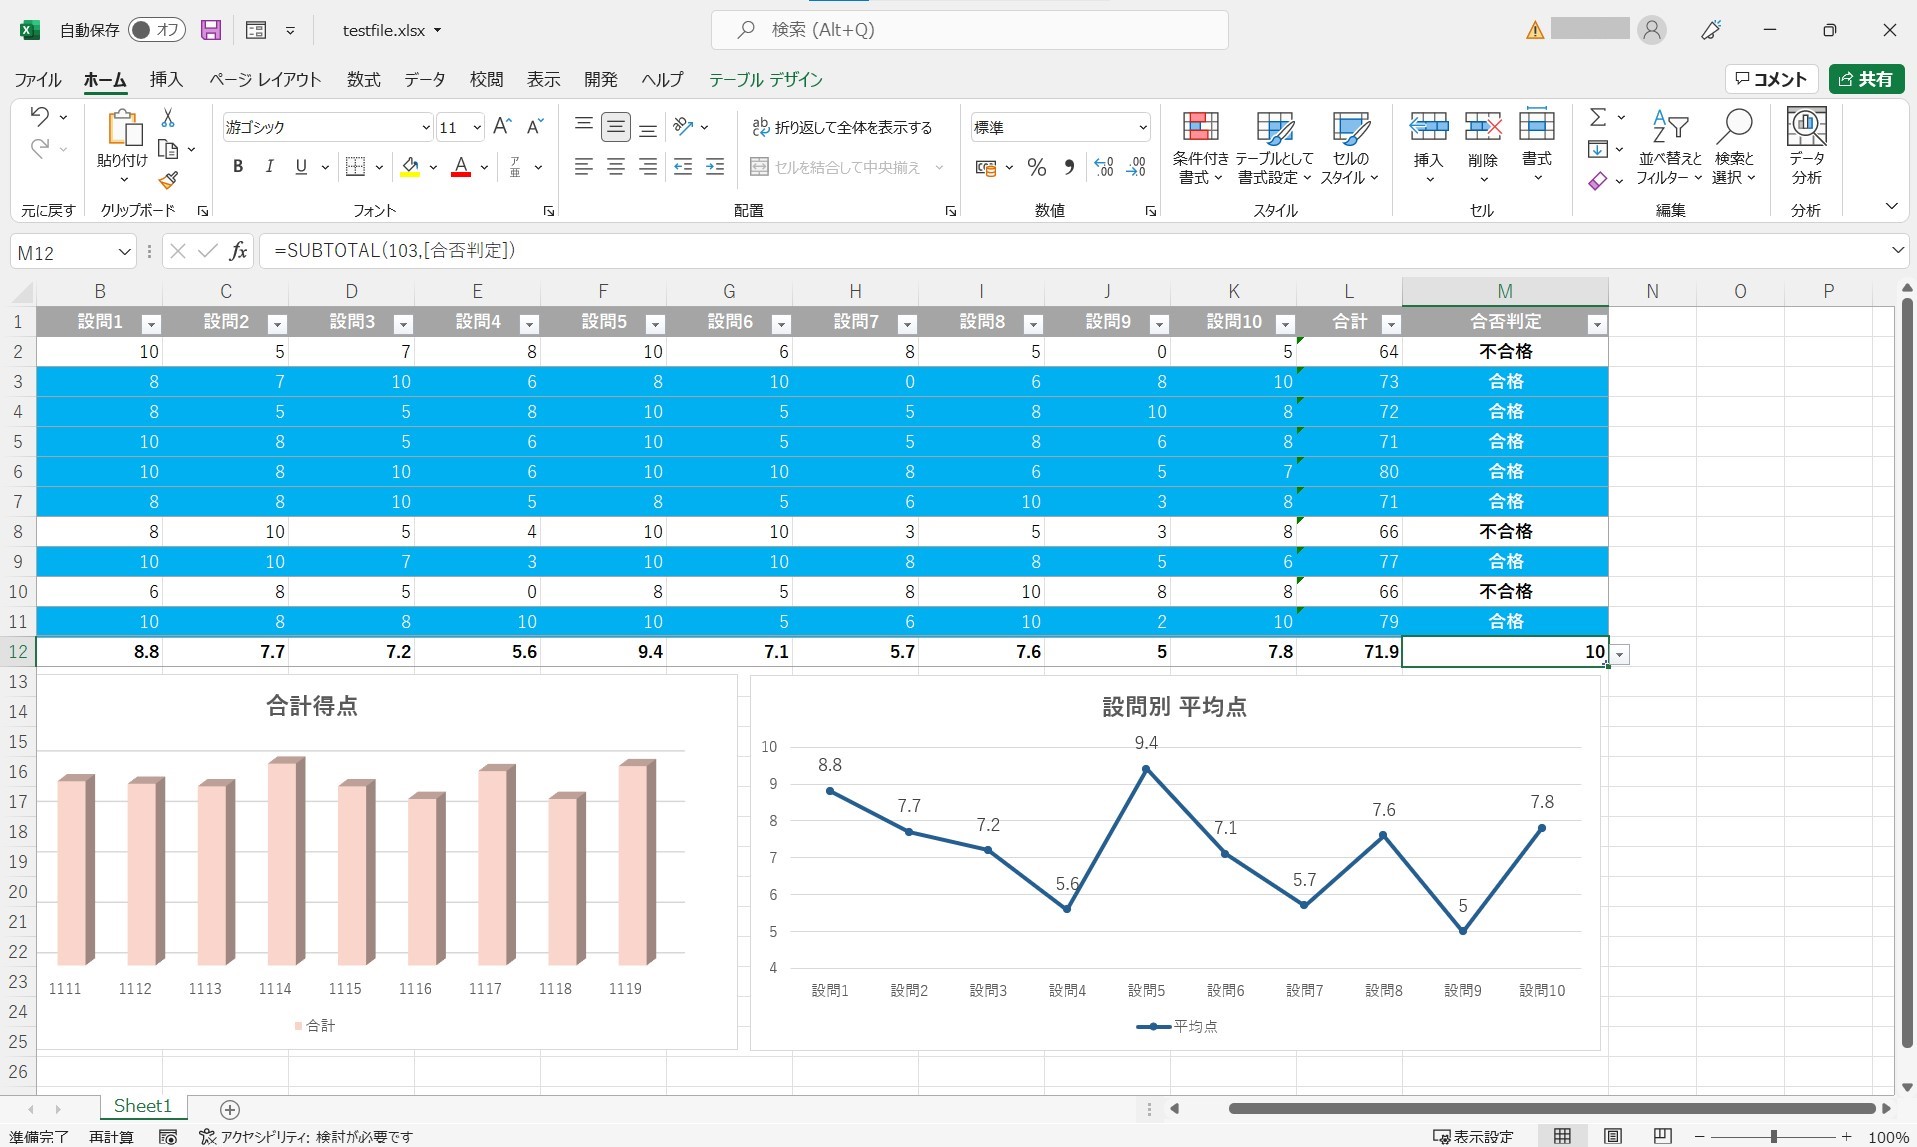Switch to Page Break Preview icon

[x=1663, y=1136]
